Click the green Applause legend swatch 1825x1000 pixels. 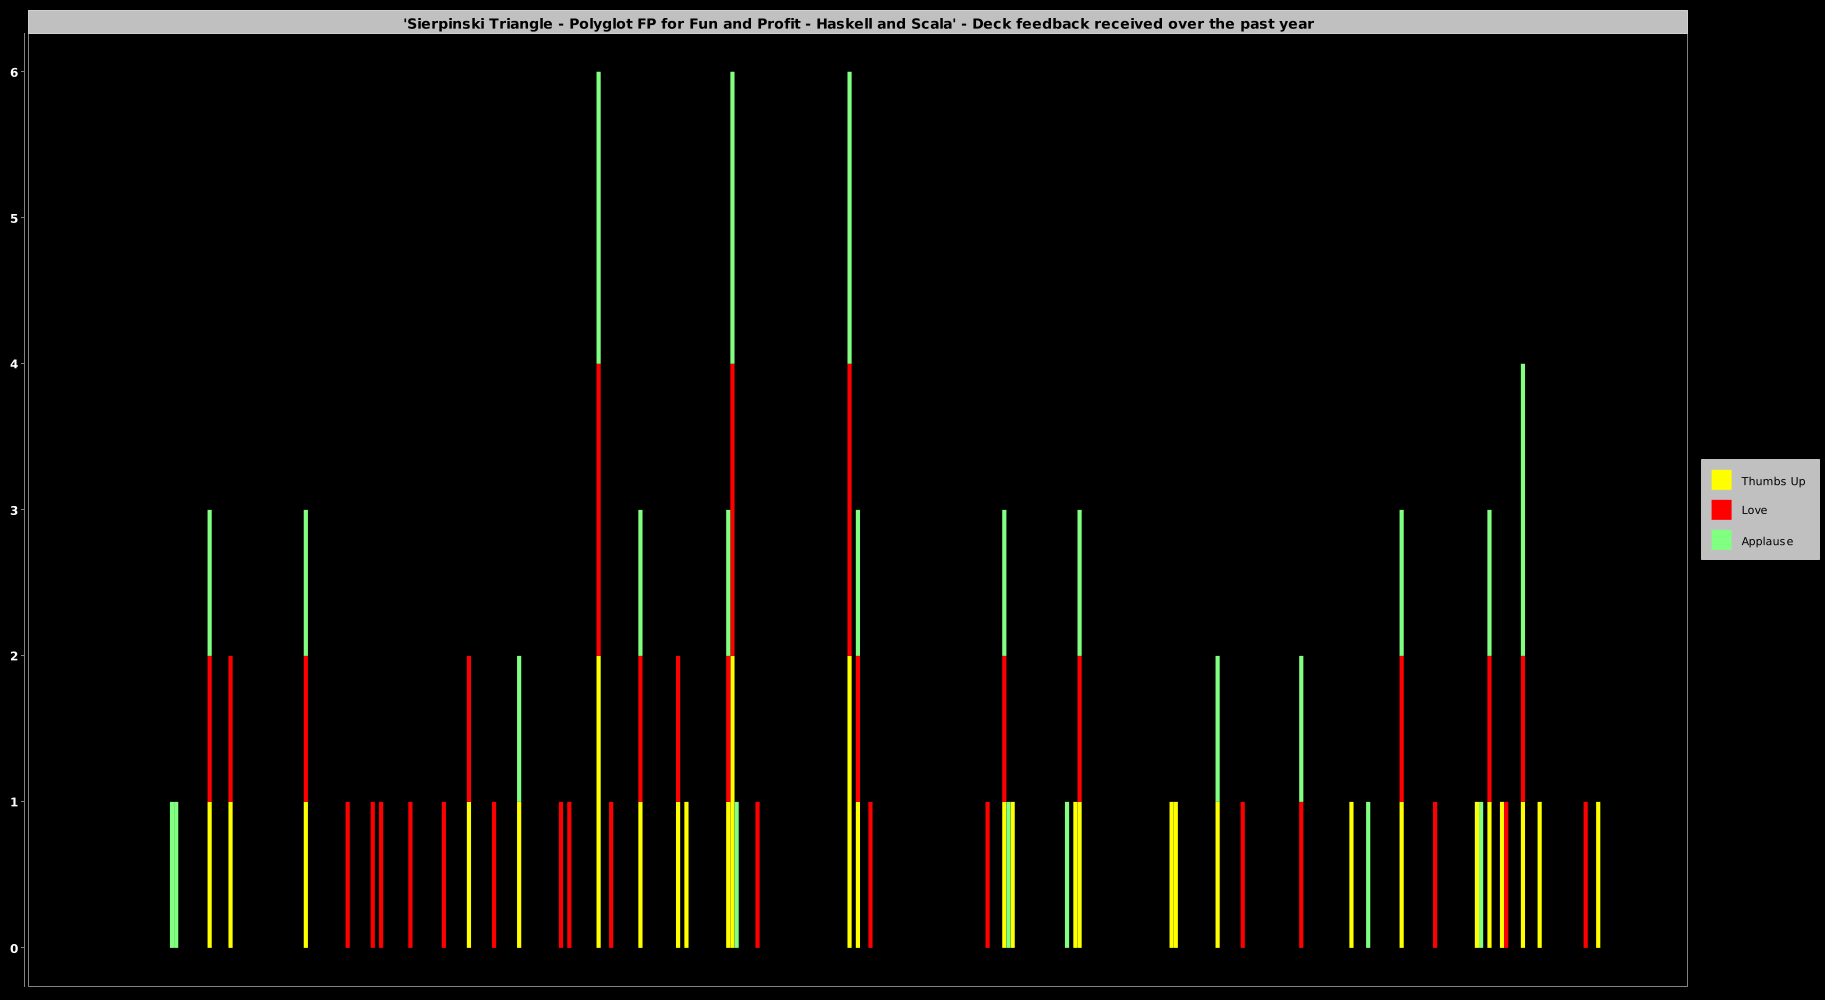[1721, 540]
